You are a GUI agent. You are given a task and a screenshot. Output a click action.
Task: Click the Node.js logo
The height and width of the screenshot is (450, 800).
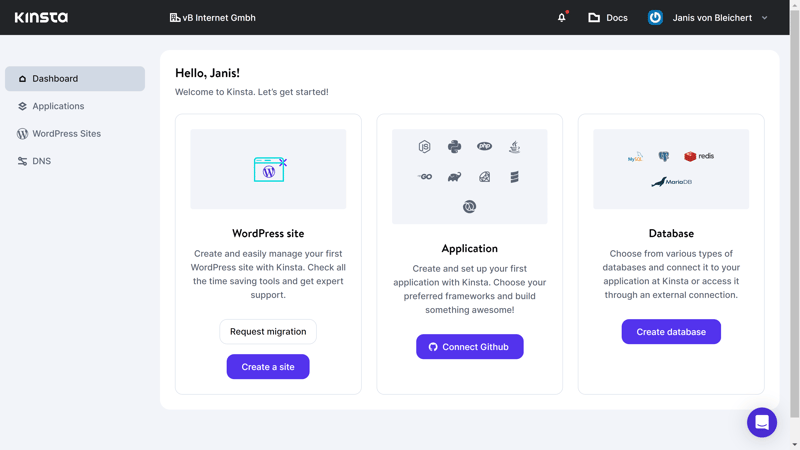pyautogui.click(x=424, y=147)
